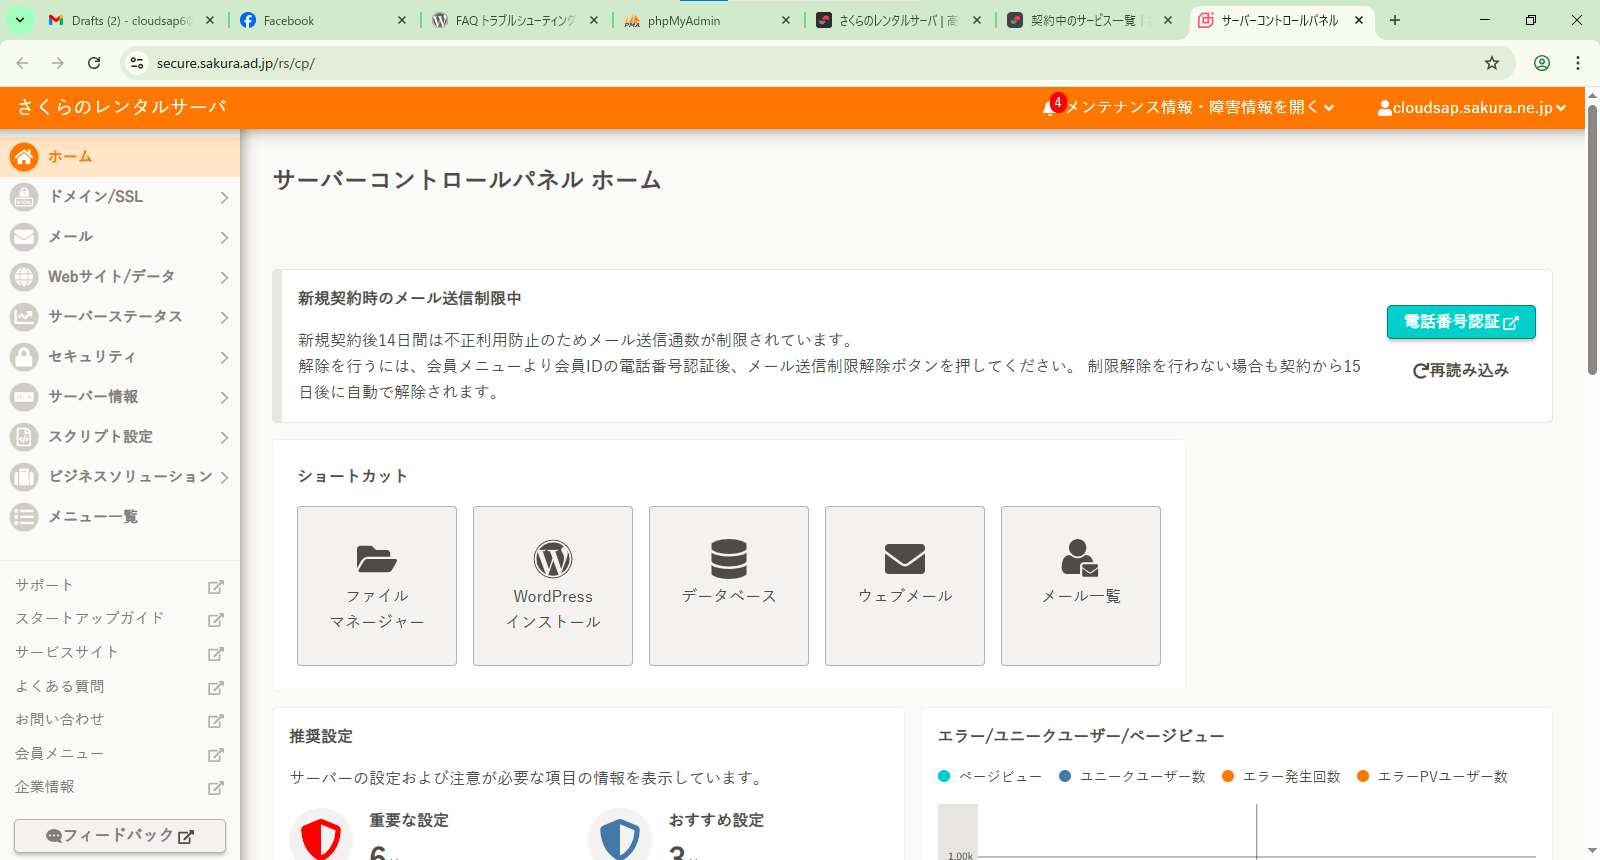The image size is (1600, 860).
Task: Switch to the 契約中のサービス一覧 tab
Action: [x=1090, y=20]
